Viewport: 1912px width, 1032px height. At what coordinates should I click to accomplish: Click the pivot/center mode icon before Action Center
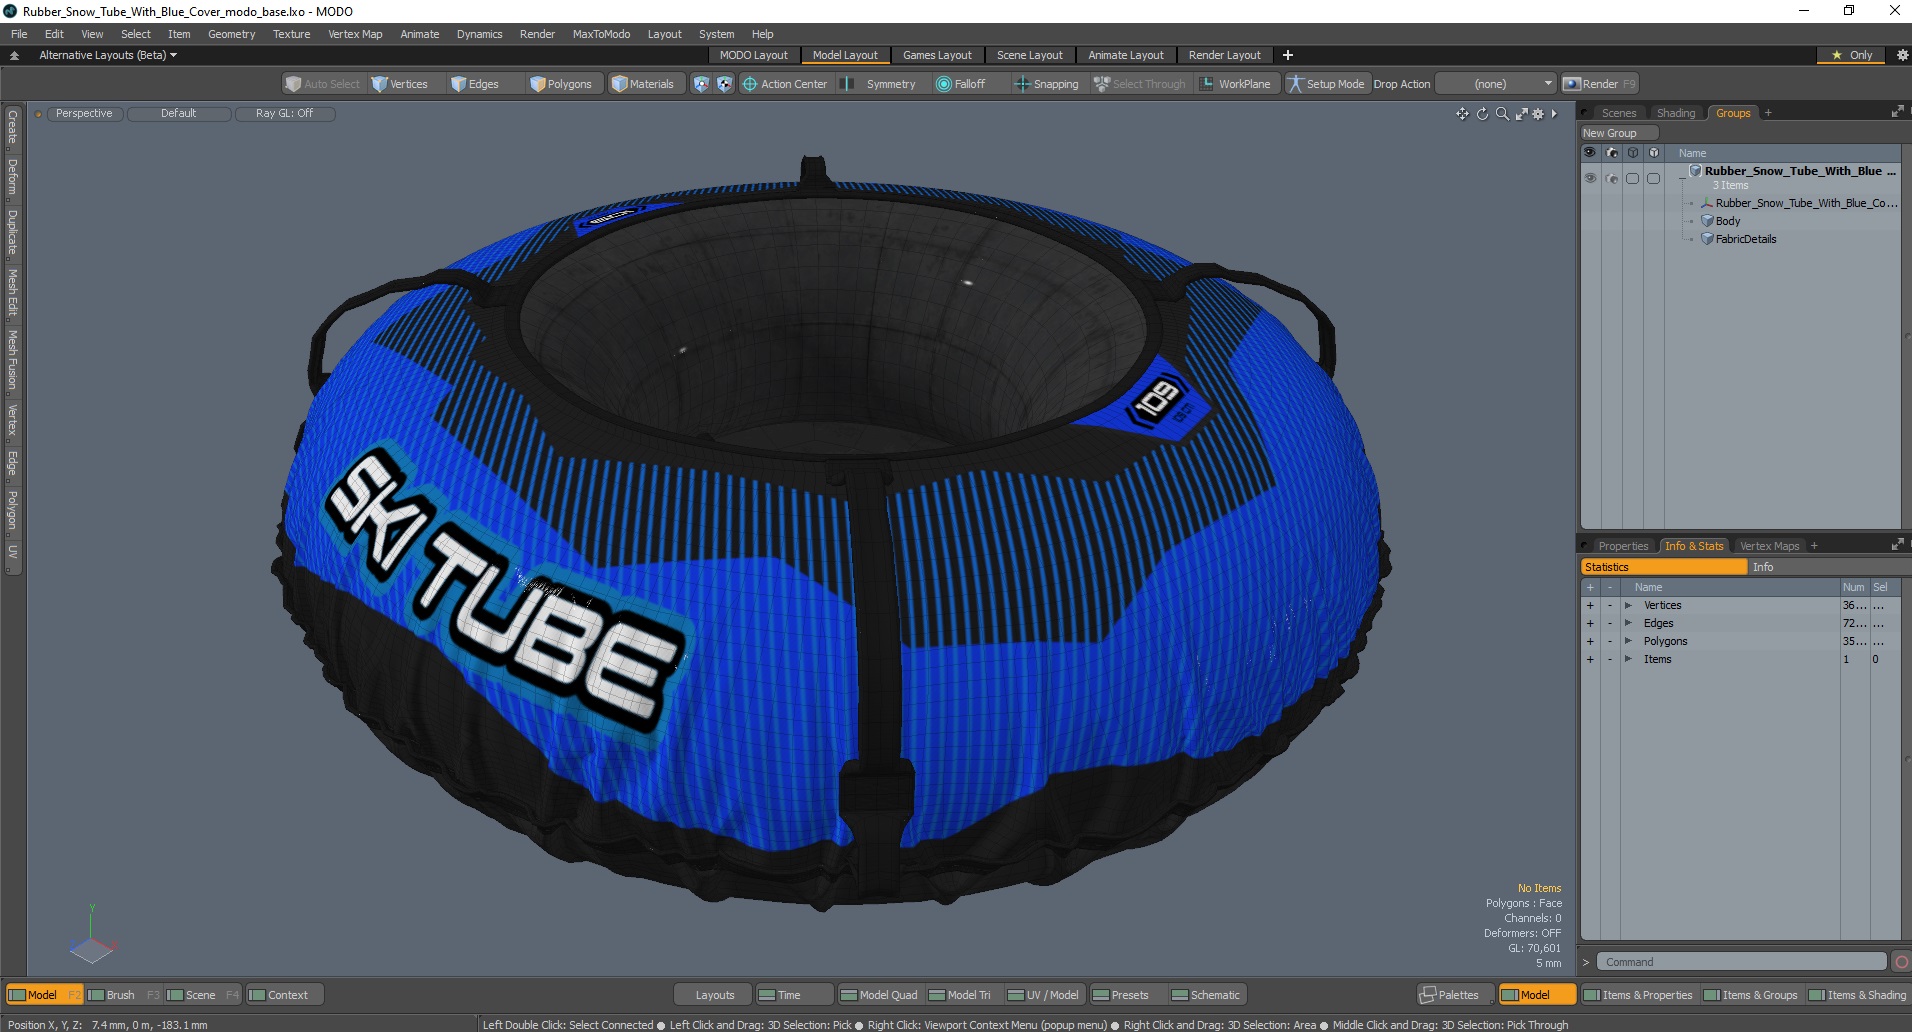tap(725, 84)
